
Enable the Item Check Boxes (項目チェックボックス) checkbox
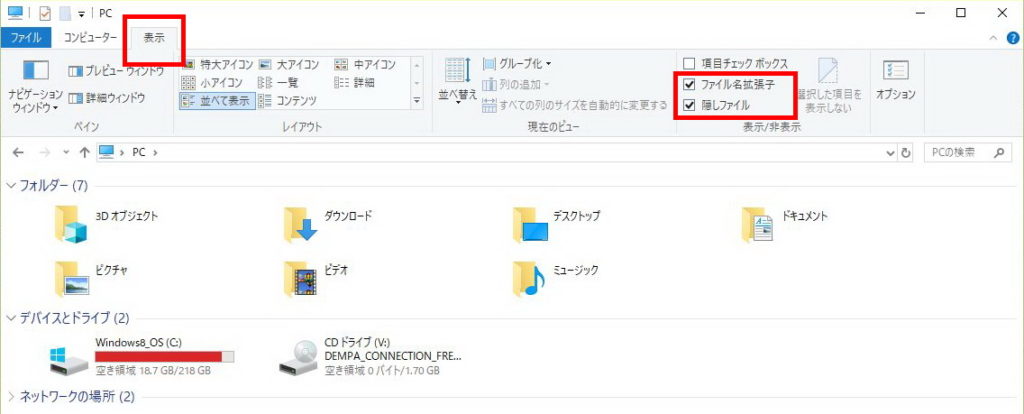[689, 64]
